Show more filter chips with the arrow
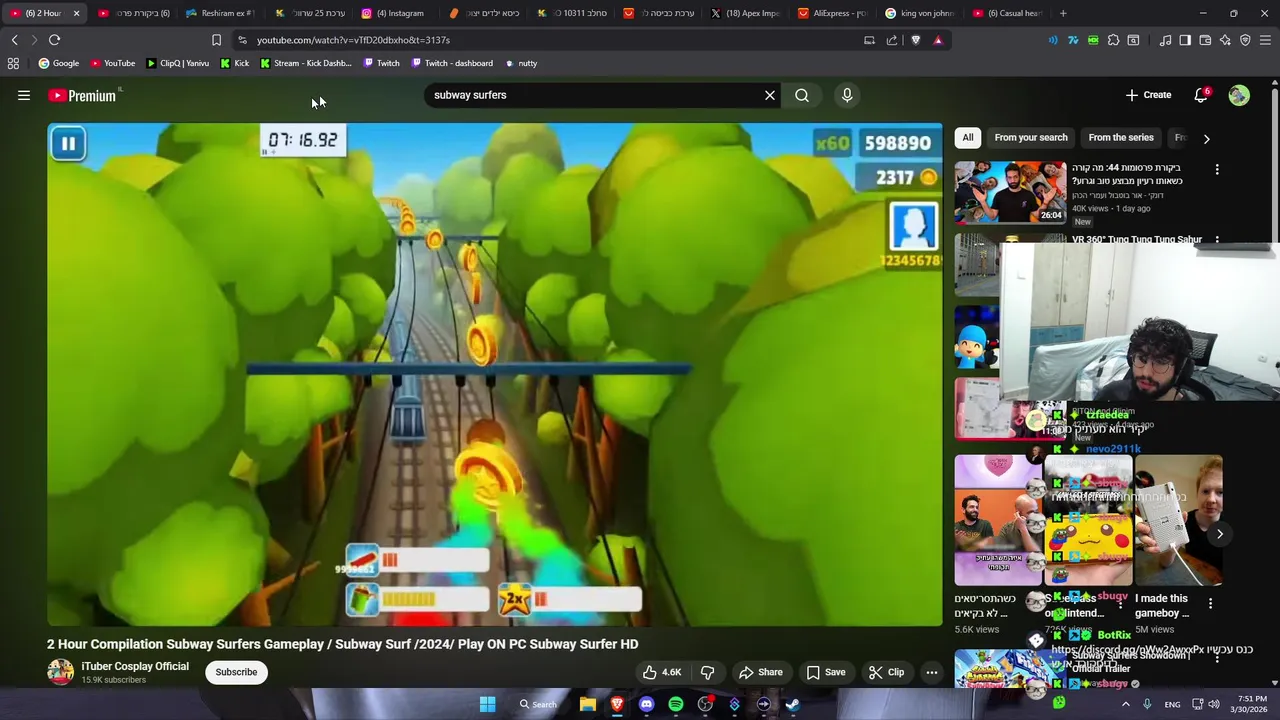This screenshot has width=1280, height=720. 1206,139
